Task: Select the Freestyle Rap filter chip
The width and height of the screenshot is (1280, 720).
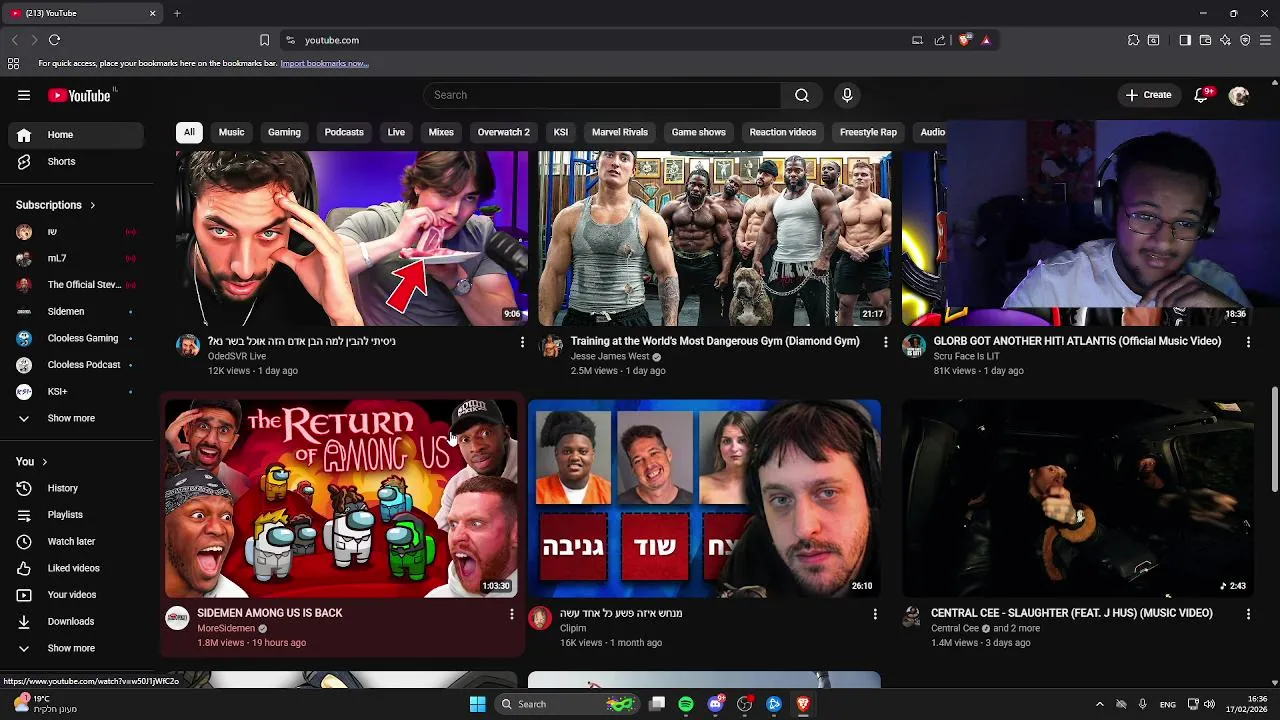Action: click(868, 132)
